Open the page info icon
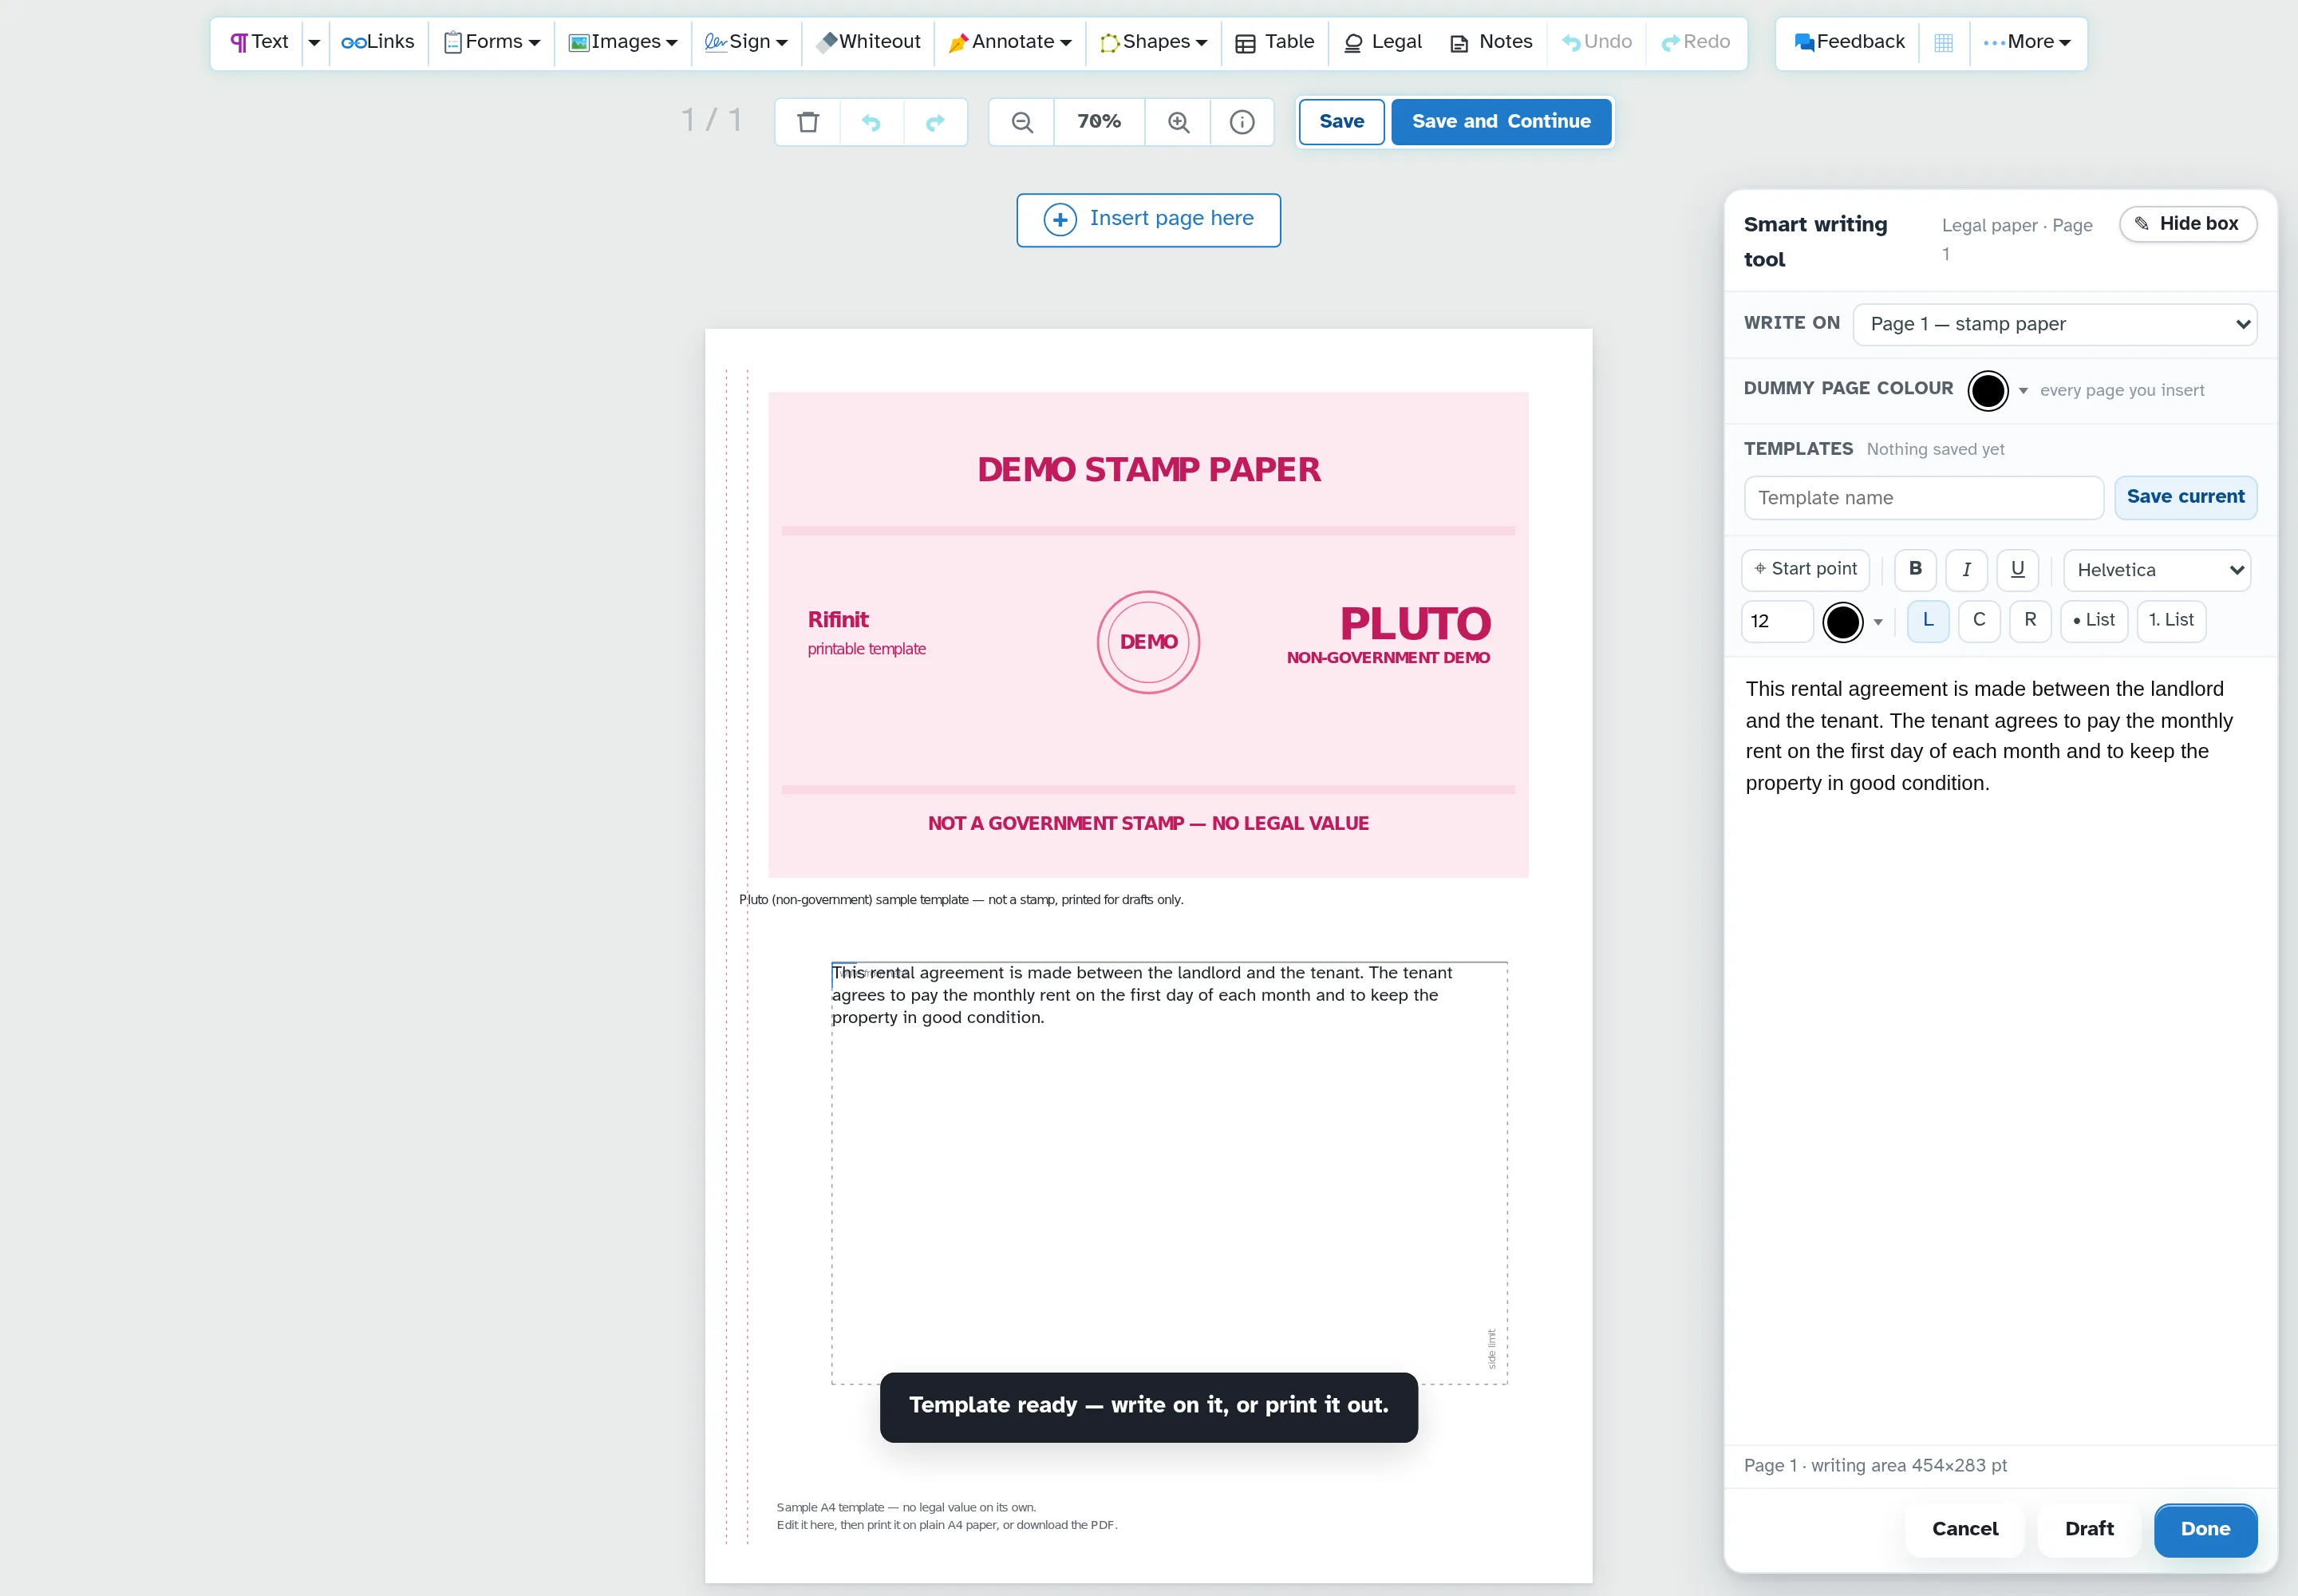Viewport: 2298px width, 1596px height. (x=1241, y=122)
